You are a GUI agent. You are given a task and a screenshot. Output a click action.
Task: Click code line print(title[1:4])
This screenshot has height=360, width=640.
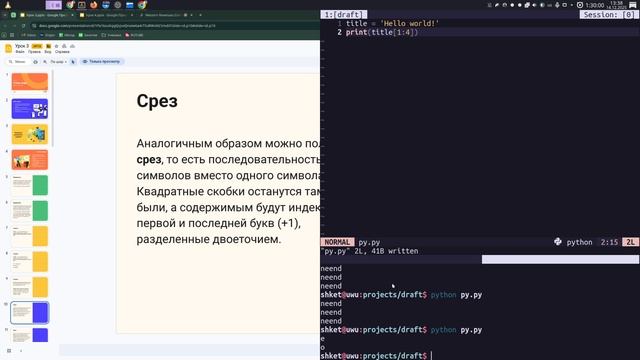[382, 32]
